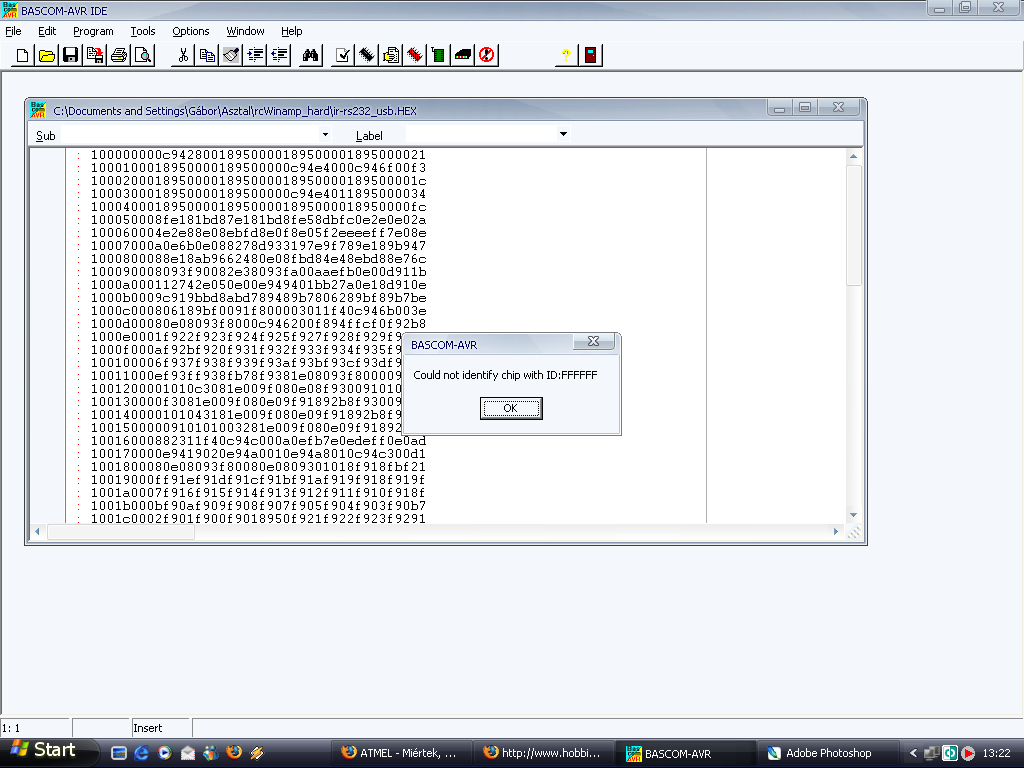Open a file with the folder icon
The image size is (1024, 768).
[46, 56]
